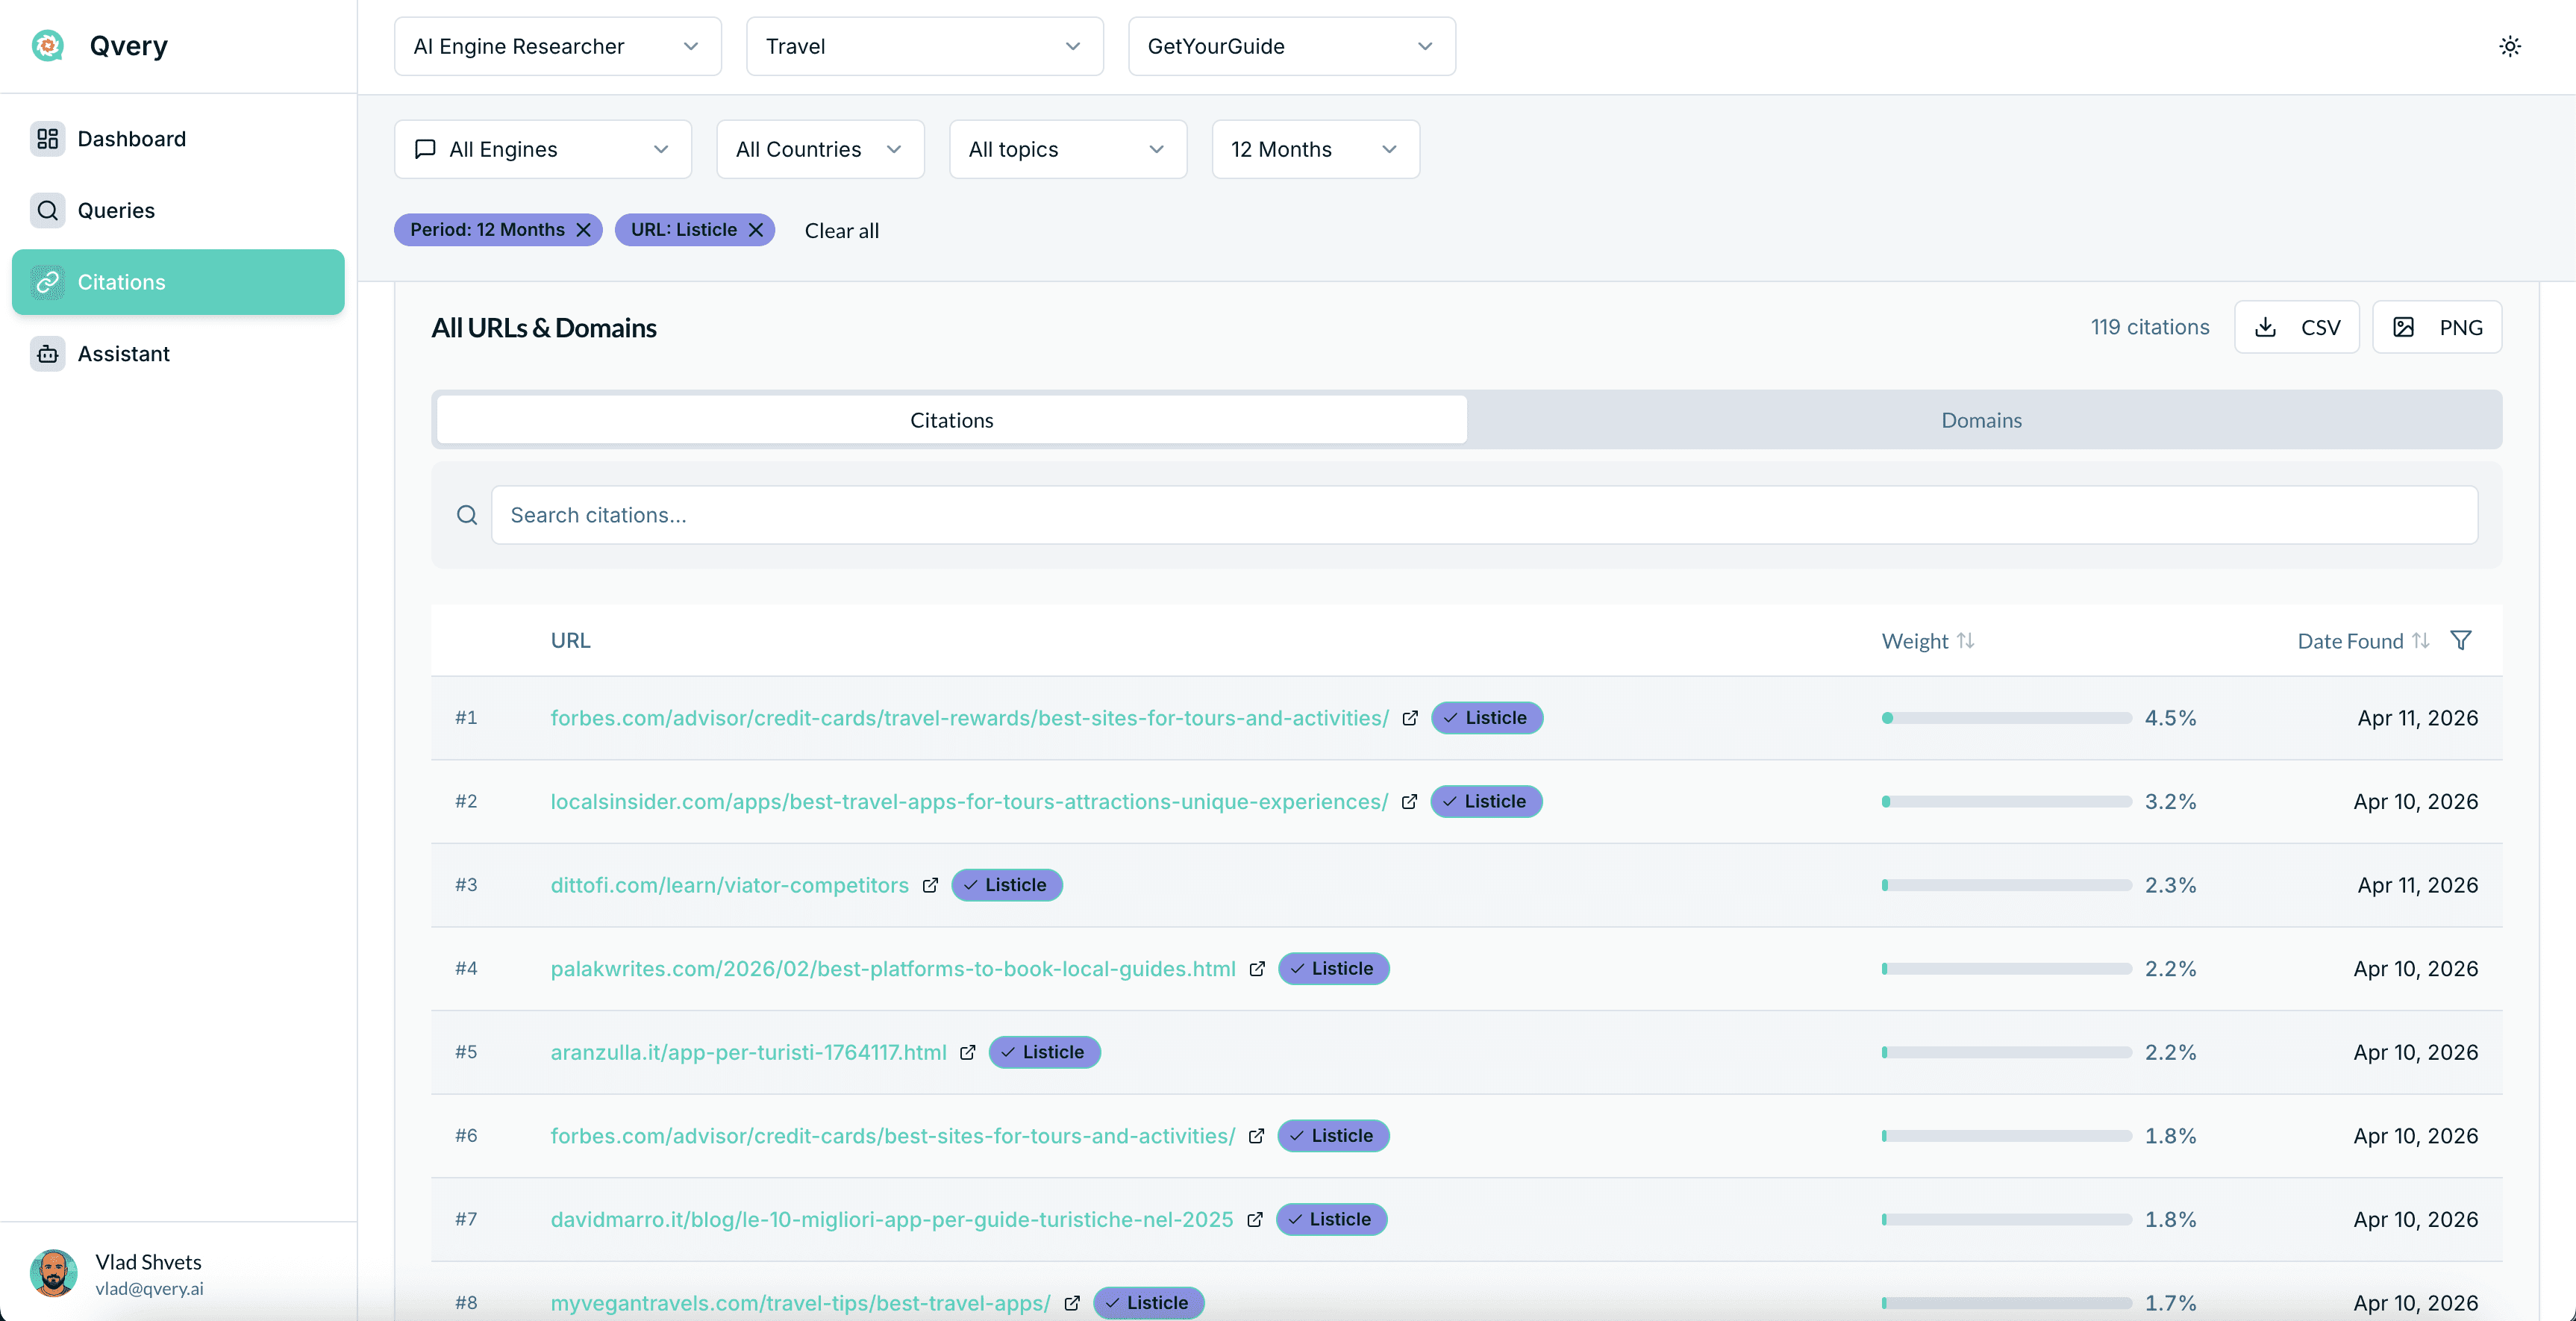Open the GetYourGuide brand dropdown
The width and height of the screenshot is (2576, 1321).
click(x=1292, y=46)
